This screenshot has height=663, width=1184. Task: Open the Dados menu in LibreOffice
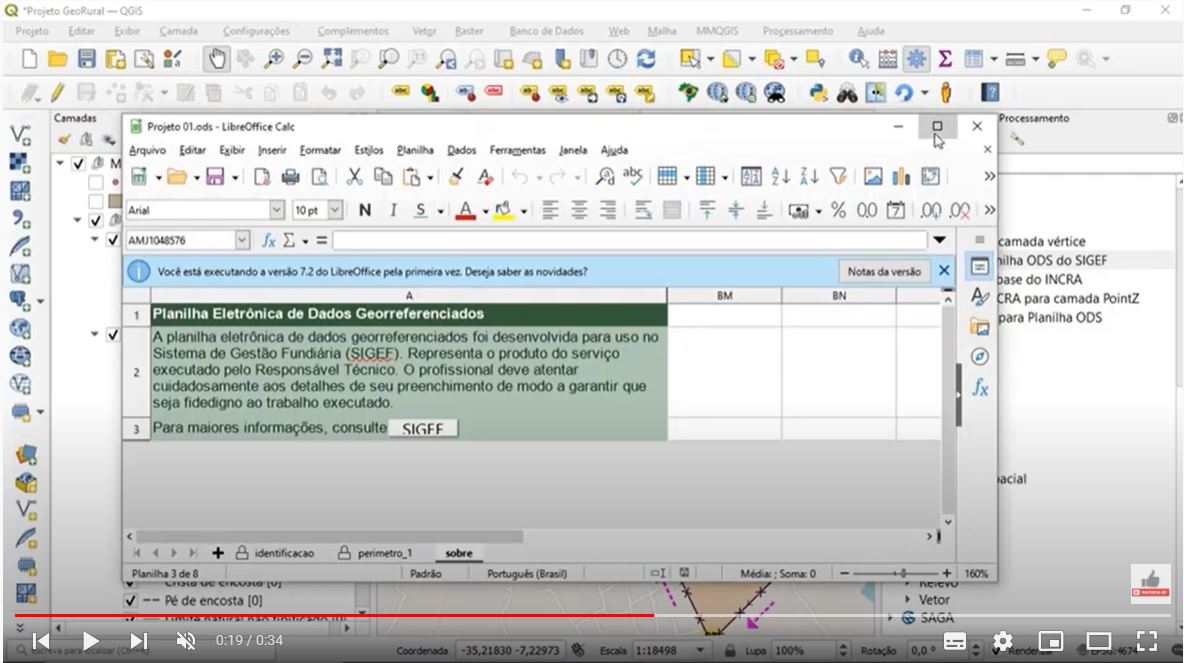click(461, 150)
